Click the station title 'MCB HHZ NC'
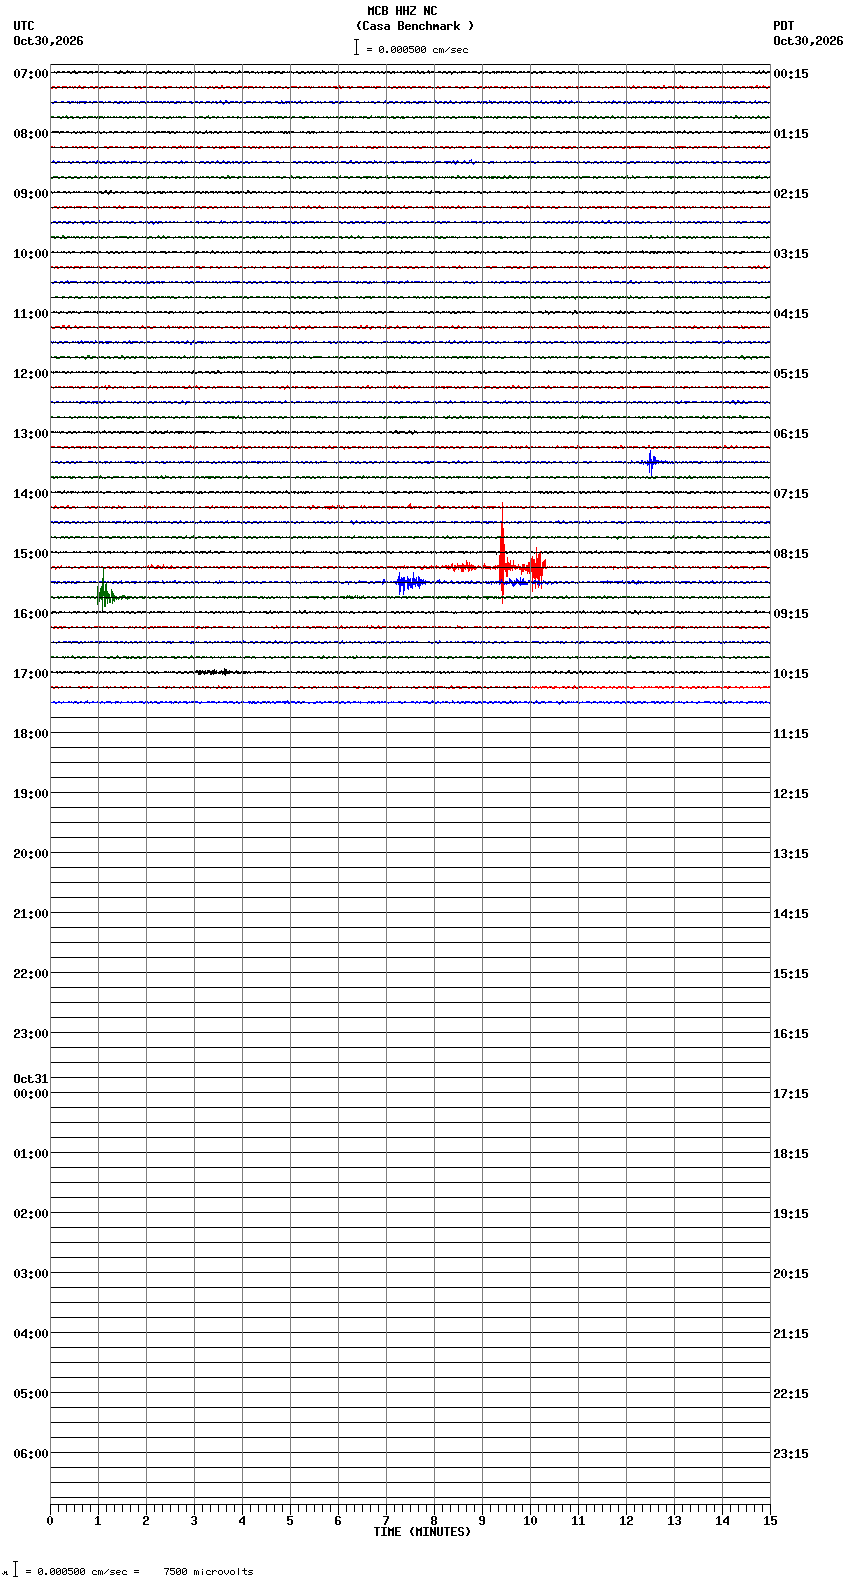The image size is (850, 1584). (x=402, y=11)
